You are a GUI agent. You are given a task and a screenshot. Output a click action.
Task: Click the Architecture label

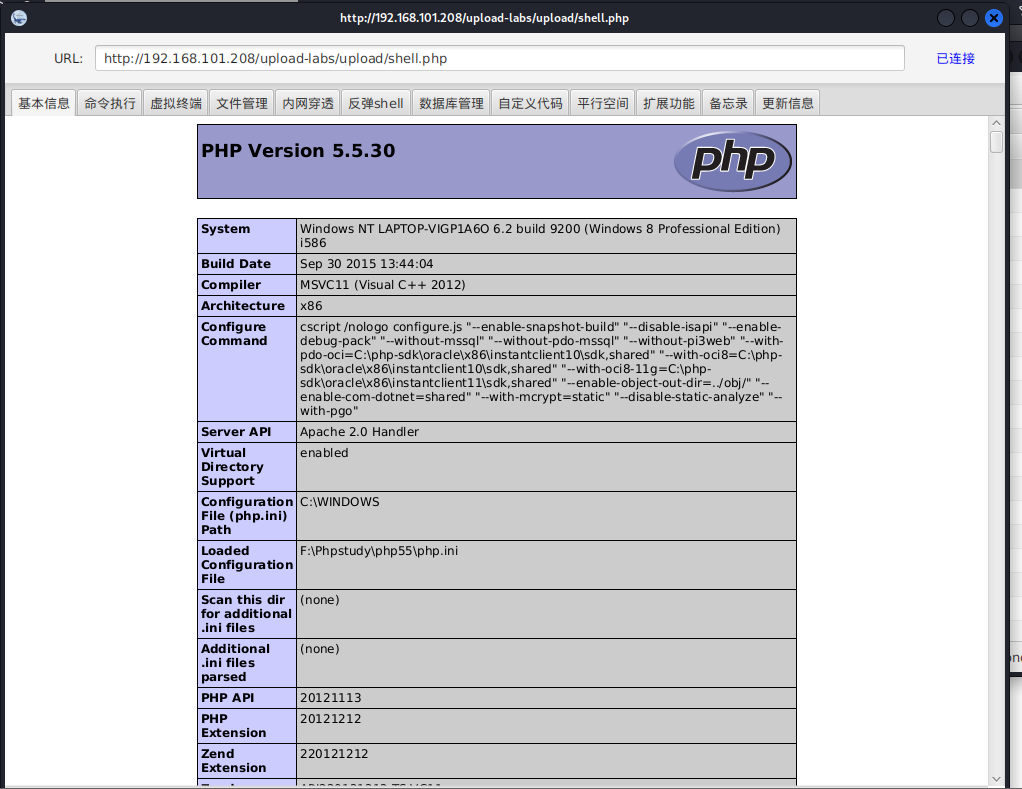[243, 306]
